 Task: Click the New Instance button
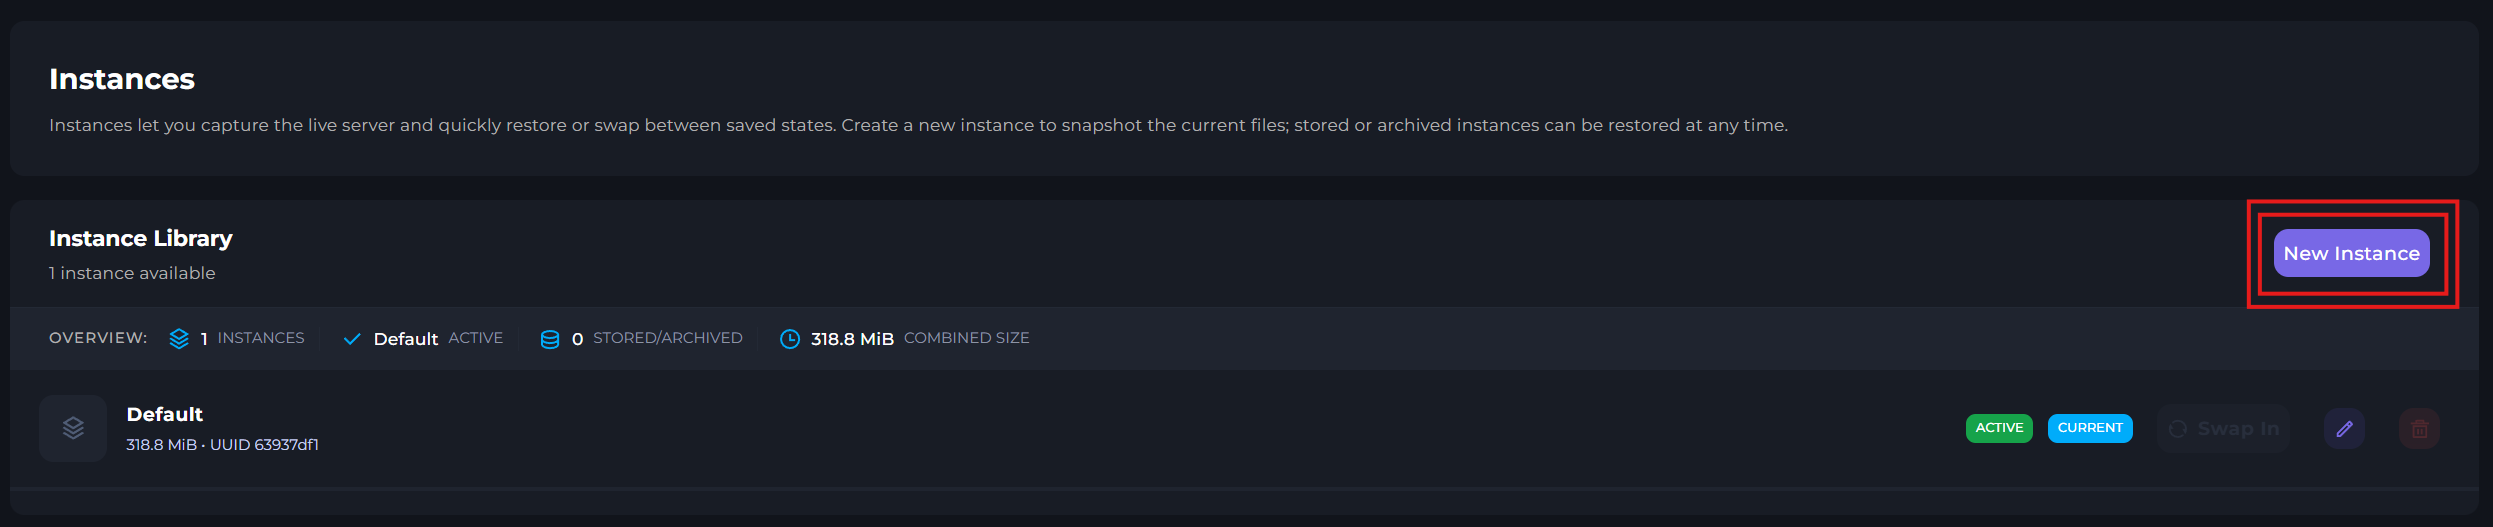pos(2351,253)
